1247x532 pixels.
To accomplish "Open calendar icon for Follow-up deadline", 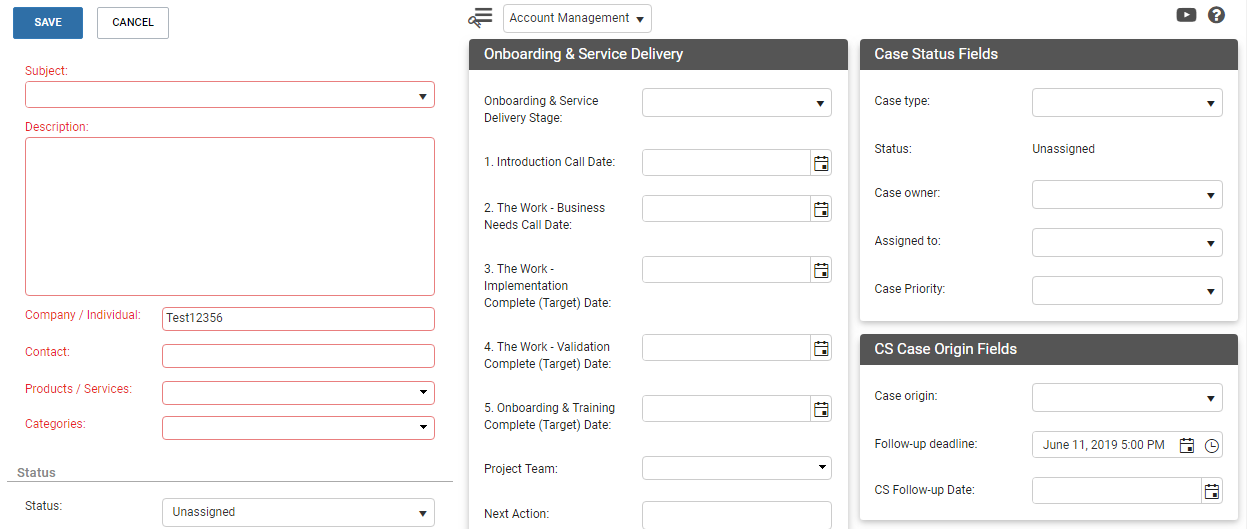I will click(1187, 446).
